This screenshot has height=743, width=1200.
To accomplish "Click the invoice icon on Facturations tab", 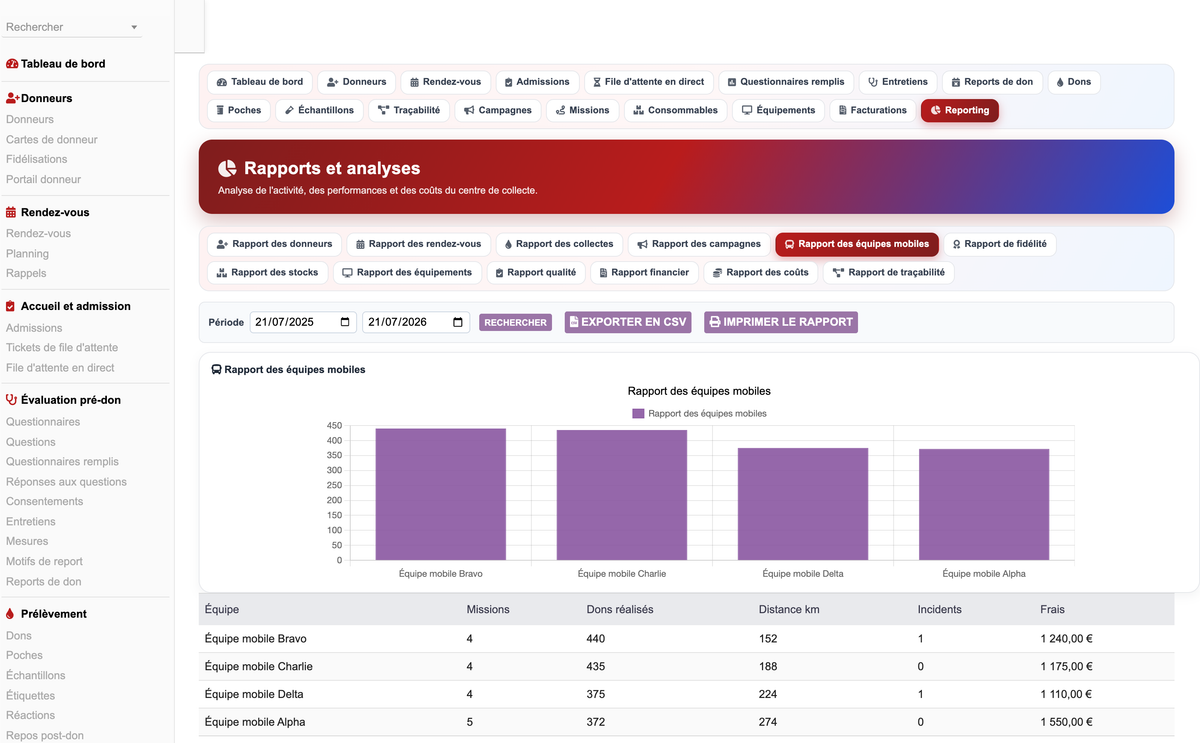I will tap(842, 110).
